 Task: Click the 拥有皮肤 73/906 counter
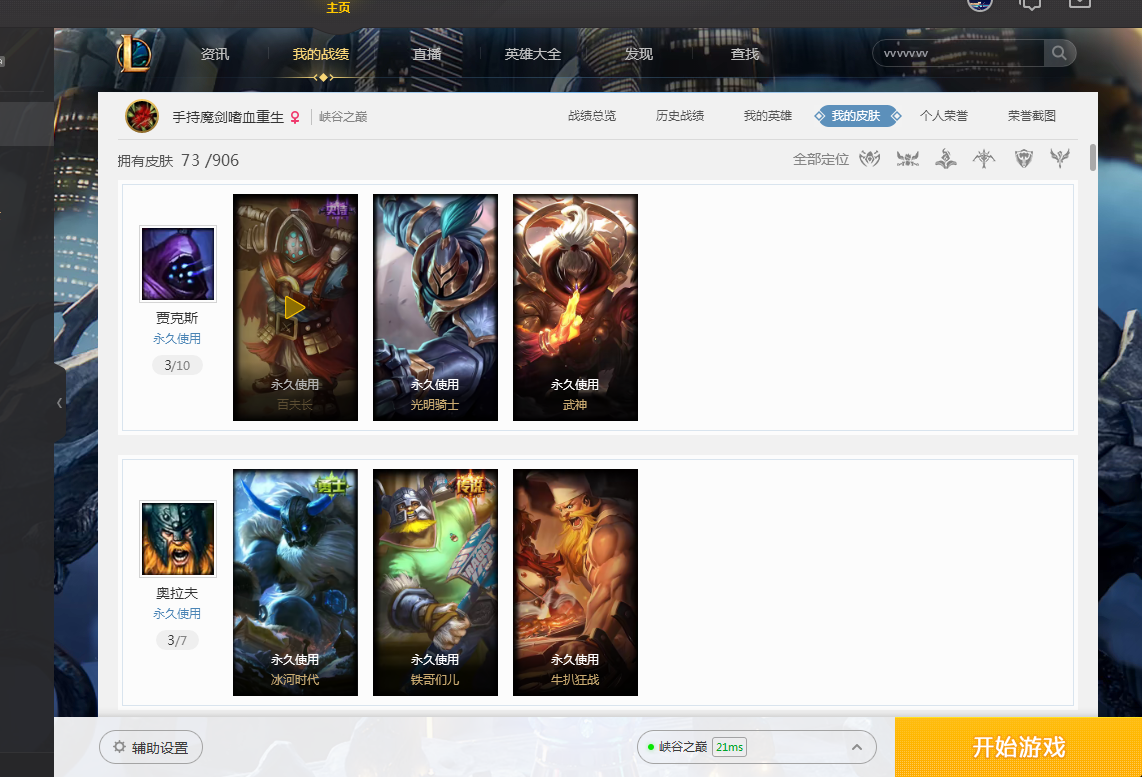[x=178, y=160]
